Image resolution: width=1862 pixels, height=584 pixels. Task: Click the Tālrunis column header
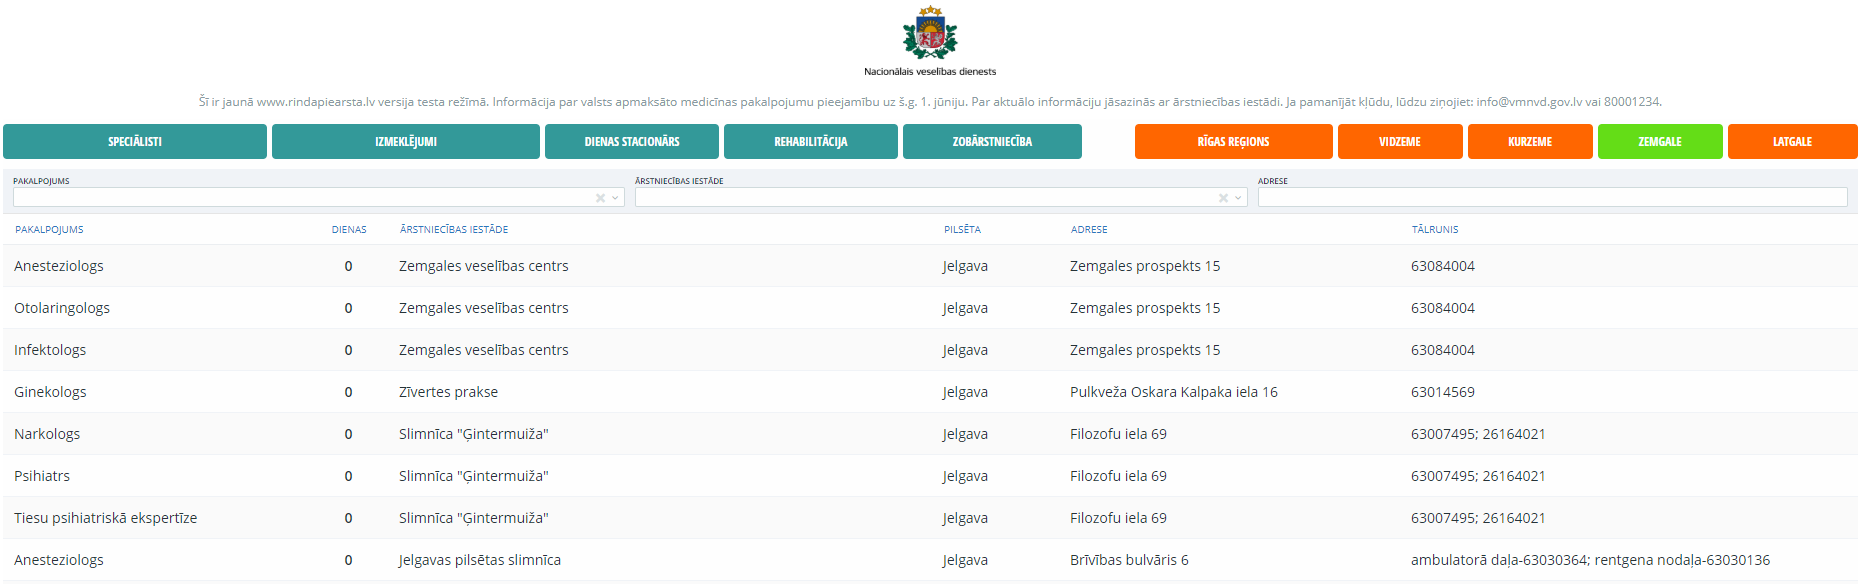pos(1435,230)
